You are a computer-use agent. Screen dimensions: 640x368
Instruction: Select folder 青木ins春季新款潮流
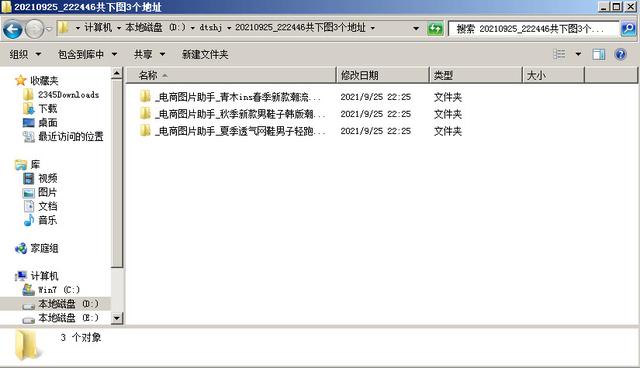pyautogui.click(x=238, y=97)
